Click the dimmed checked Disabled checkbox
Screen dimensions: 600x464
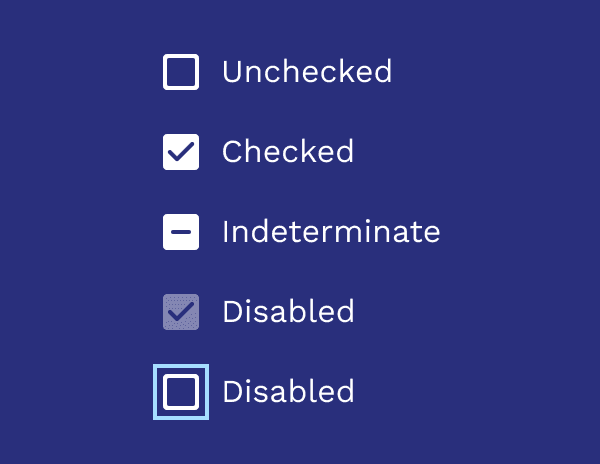pos(181,312)
